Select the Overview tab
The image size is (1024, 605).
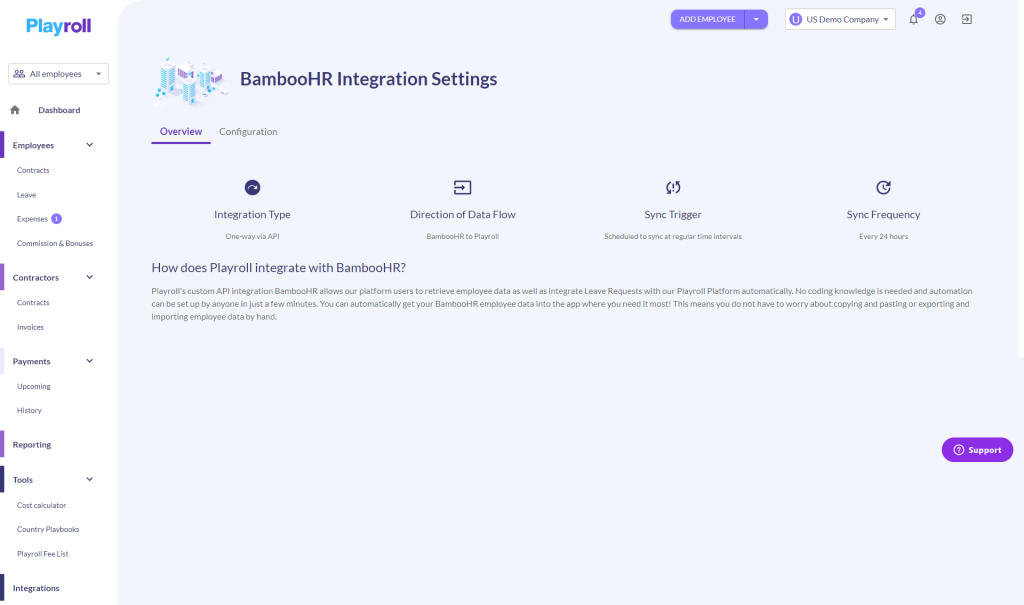tap(181, 131)
